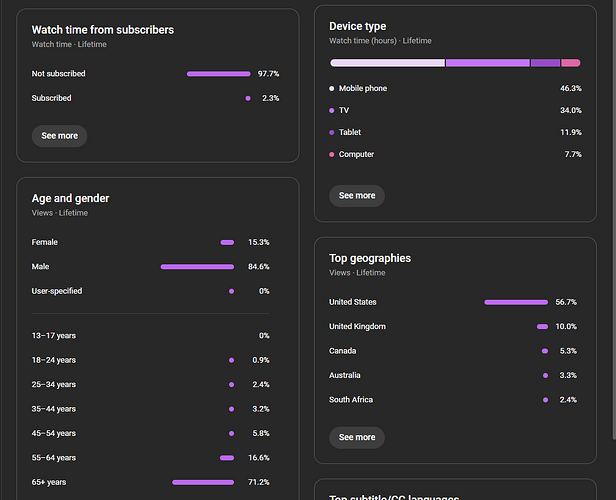Click the white Mobile phone legend dot

[x=332, y=89]
